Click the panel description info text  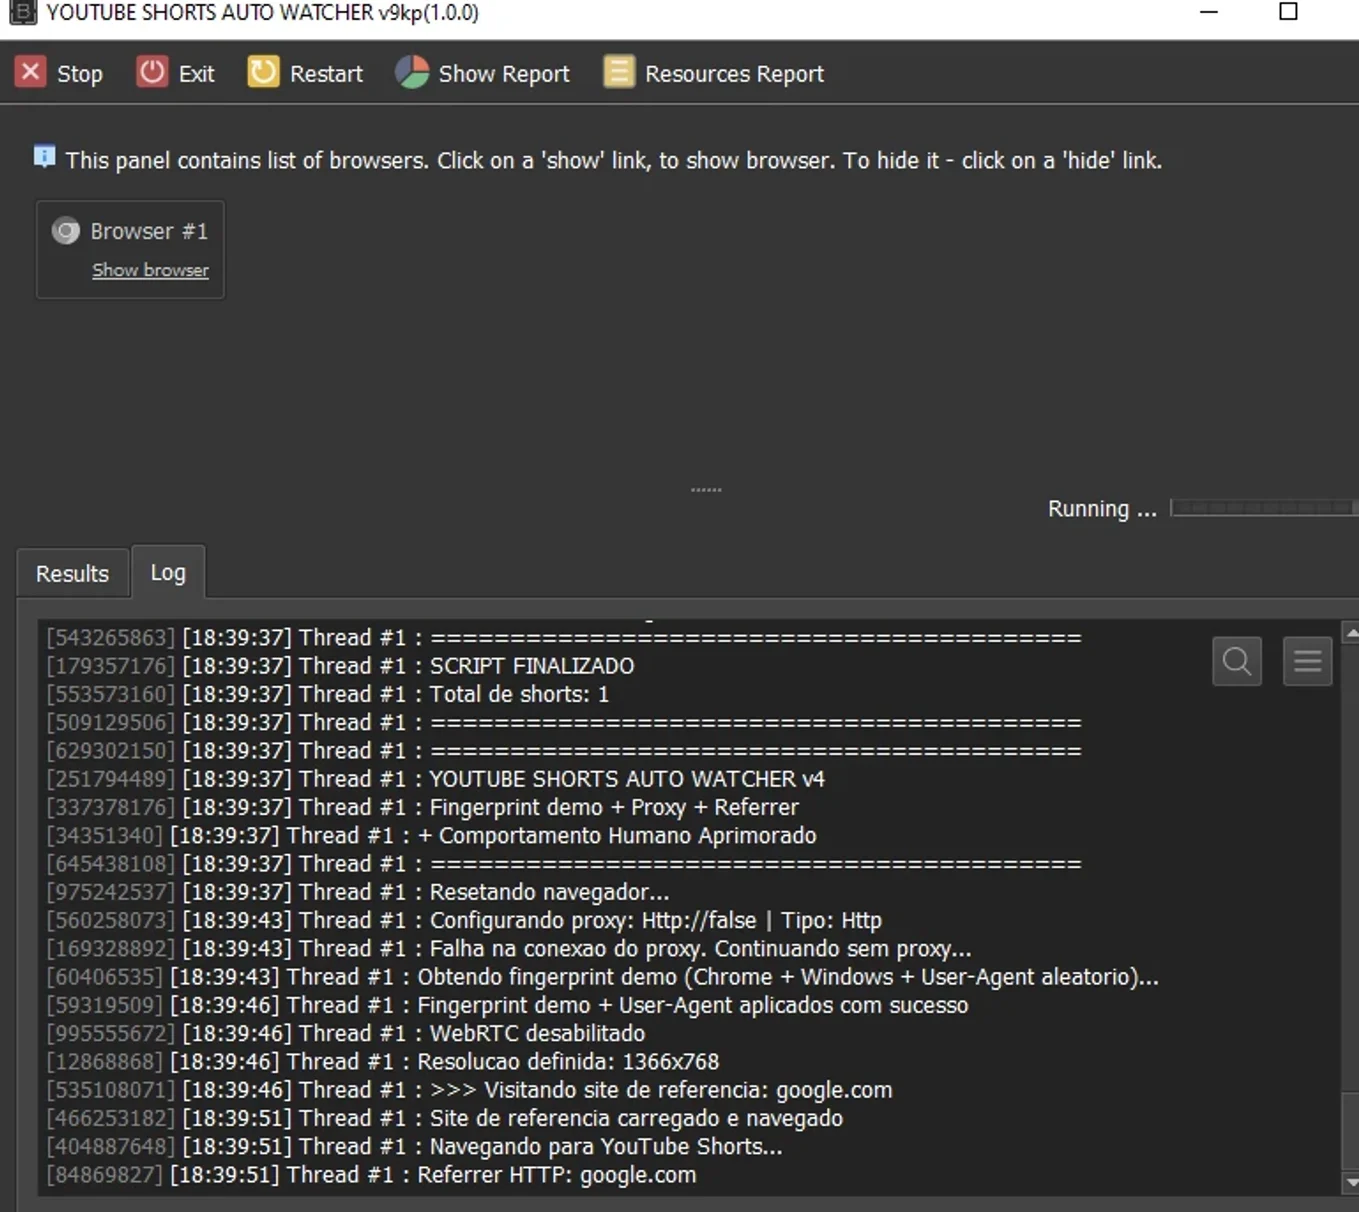coord(613,160)
